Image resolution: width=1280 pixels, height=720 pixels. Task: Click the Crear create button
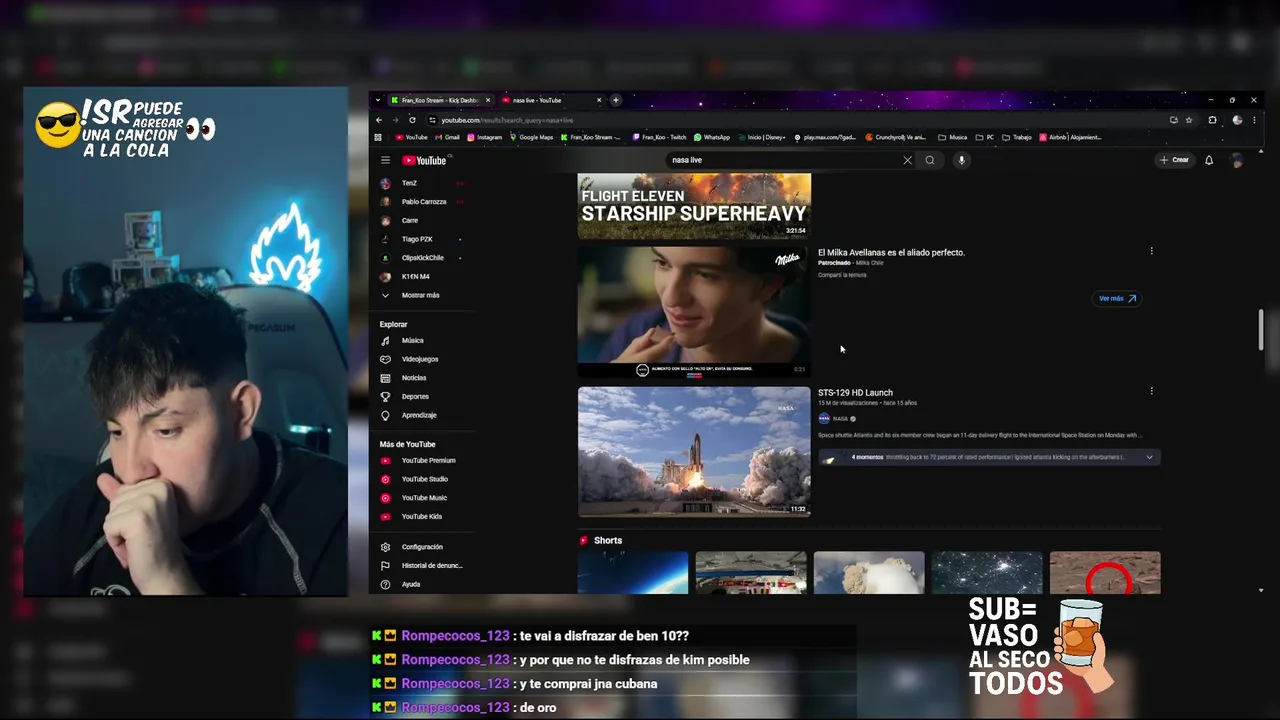coord(1175,160)
